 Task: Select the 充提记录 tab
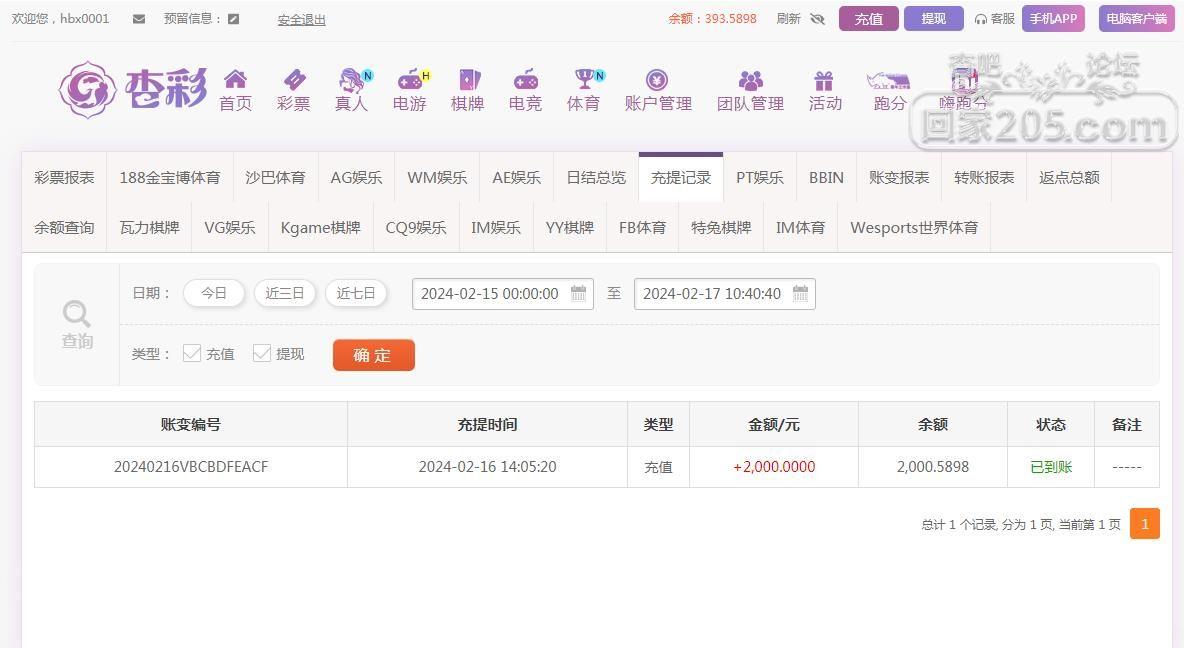coord(681,177)
